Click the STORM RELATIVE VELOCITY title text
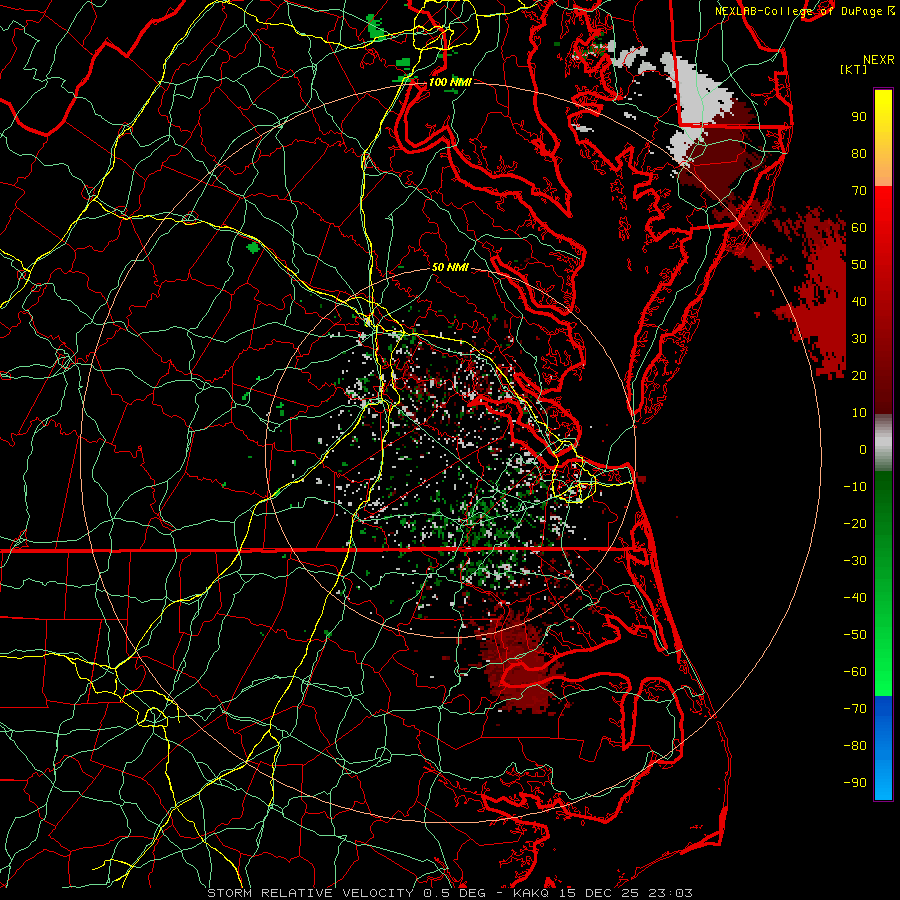The image size is (900, 900). click(x=311, y=893)
